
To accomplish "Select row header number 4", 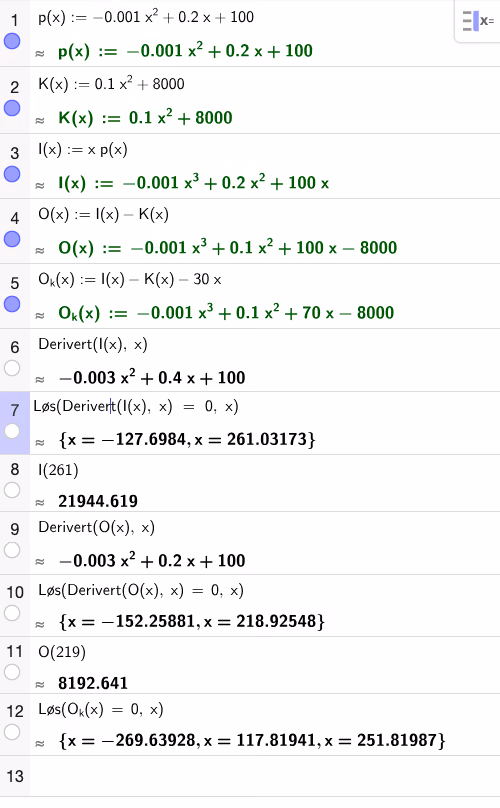I will (x=14, y=218).
